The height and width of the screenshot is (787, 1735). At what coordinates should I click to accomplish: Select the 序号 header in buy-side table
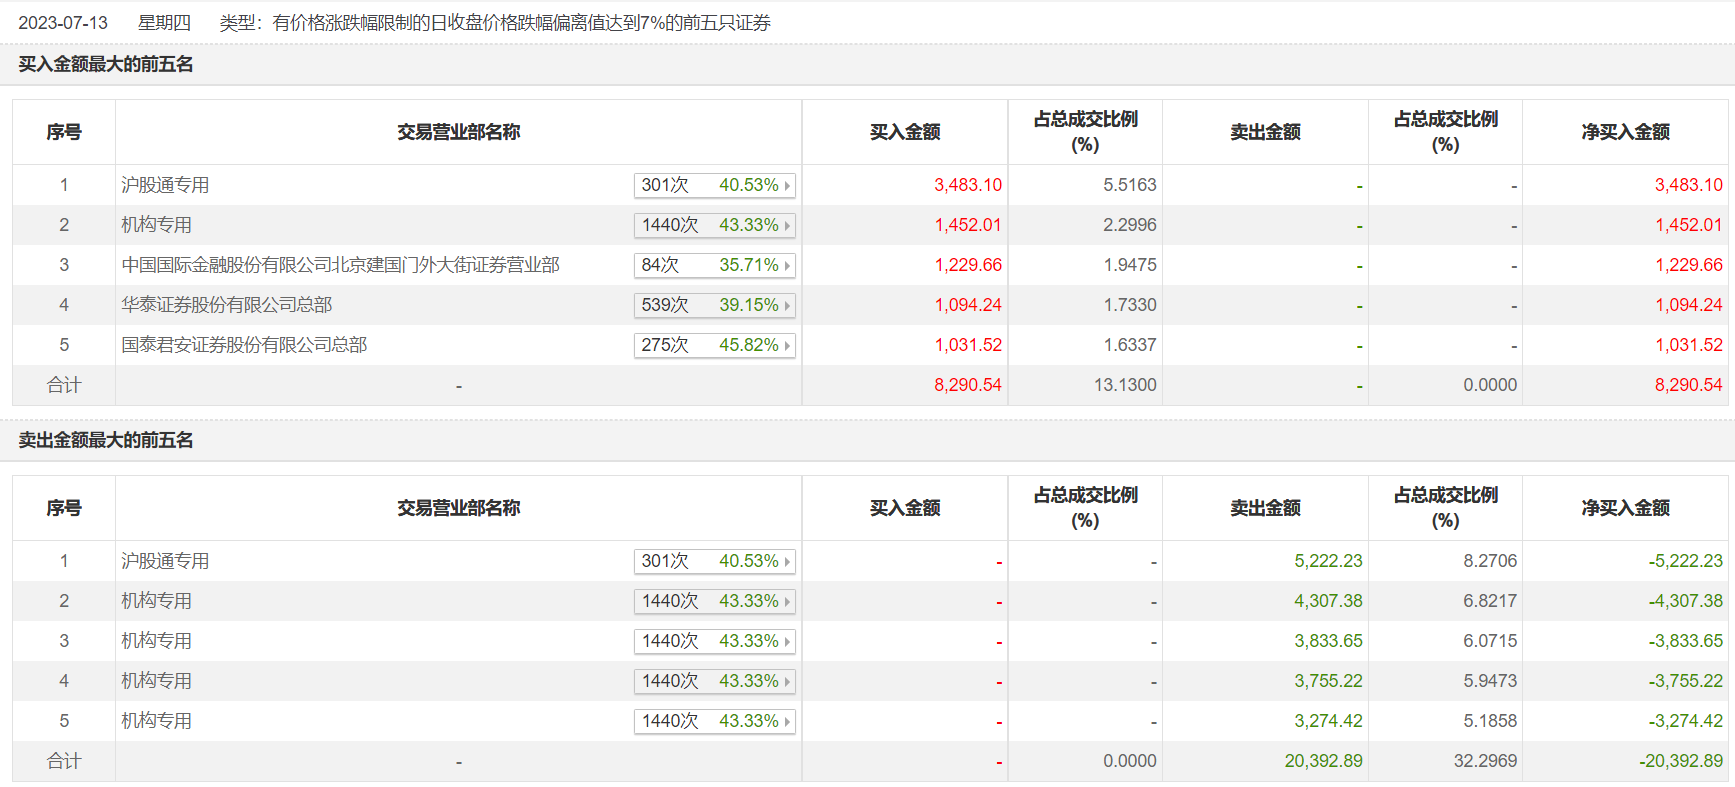pyautogui.click(x=64, y=132)
